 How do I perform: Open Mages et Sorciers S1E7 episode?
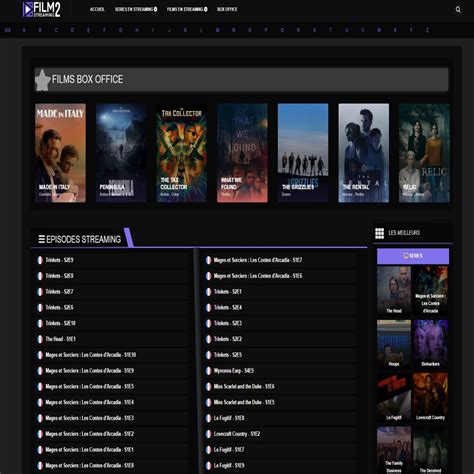pos(258,260)
